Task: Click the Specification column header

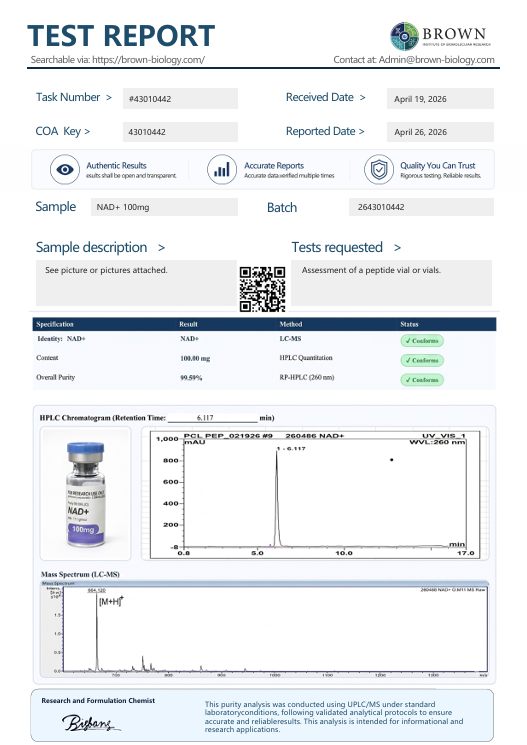Action: [55, 324]
